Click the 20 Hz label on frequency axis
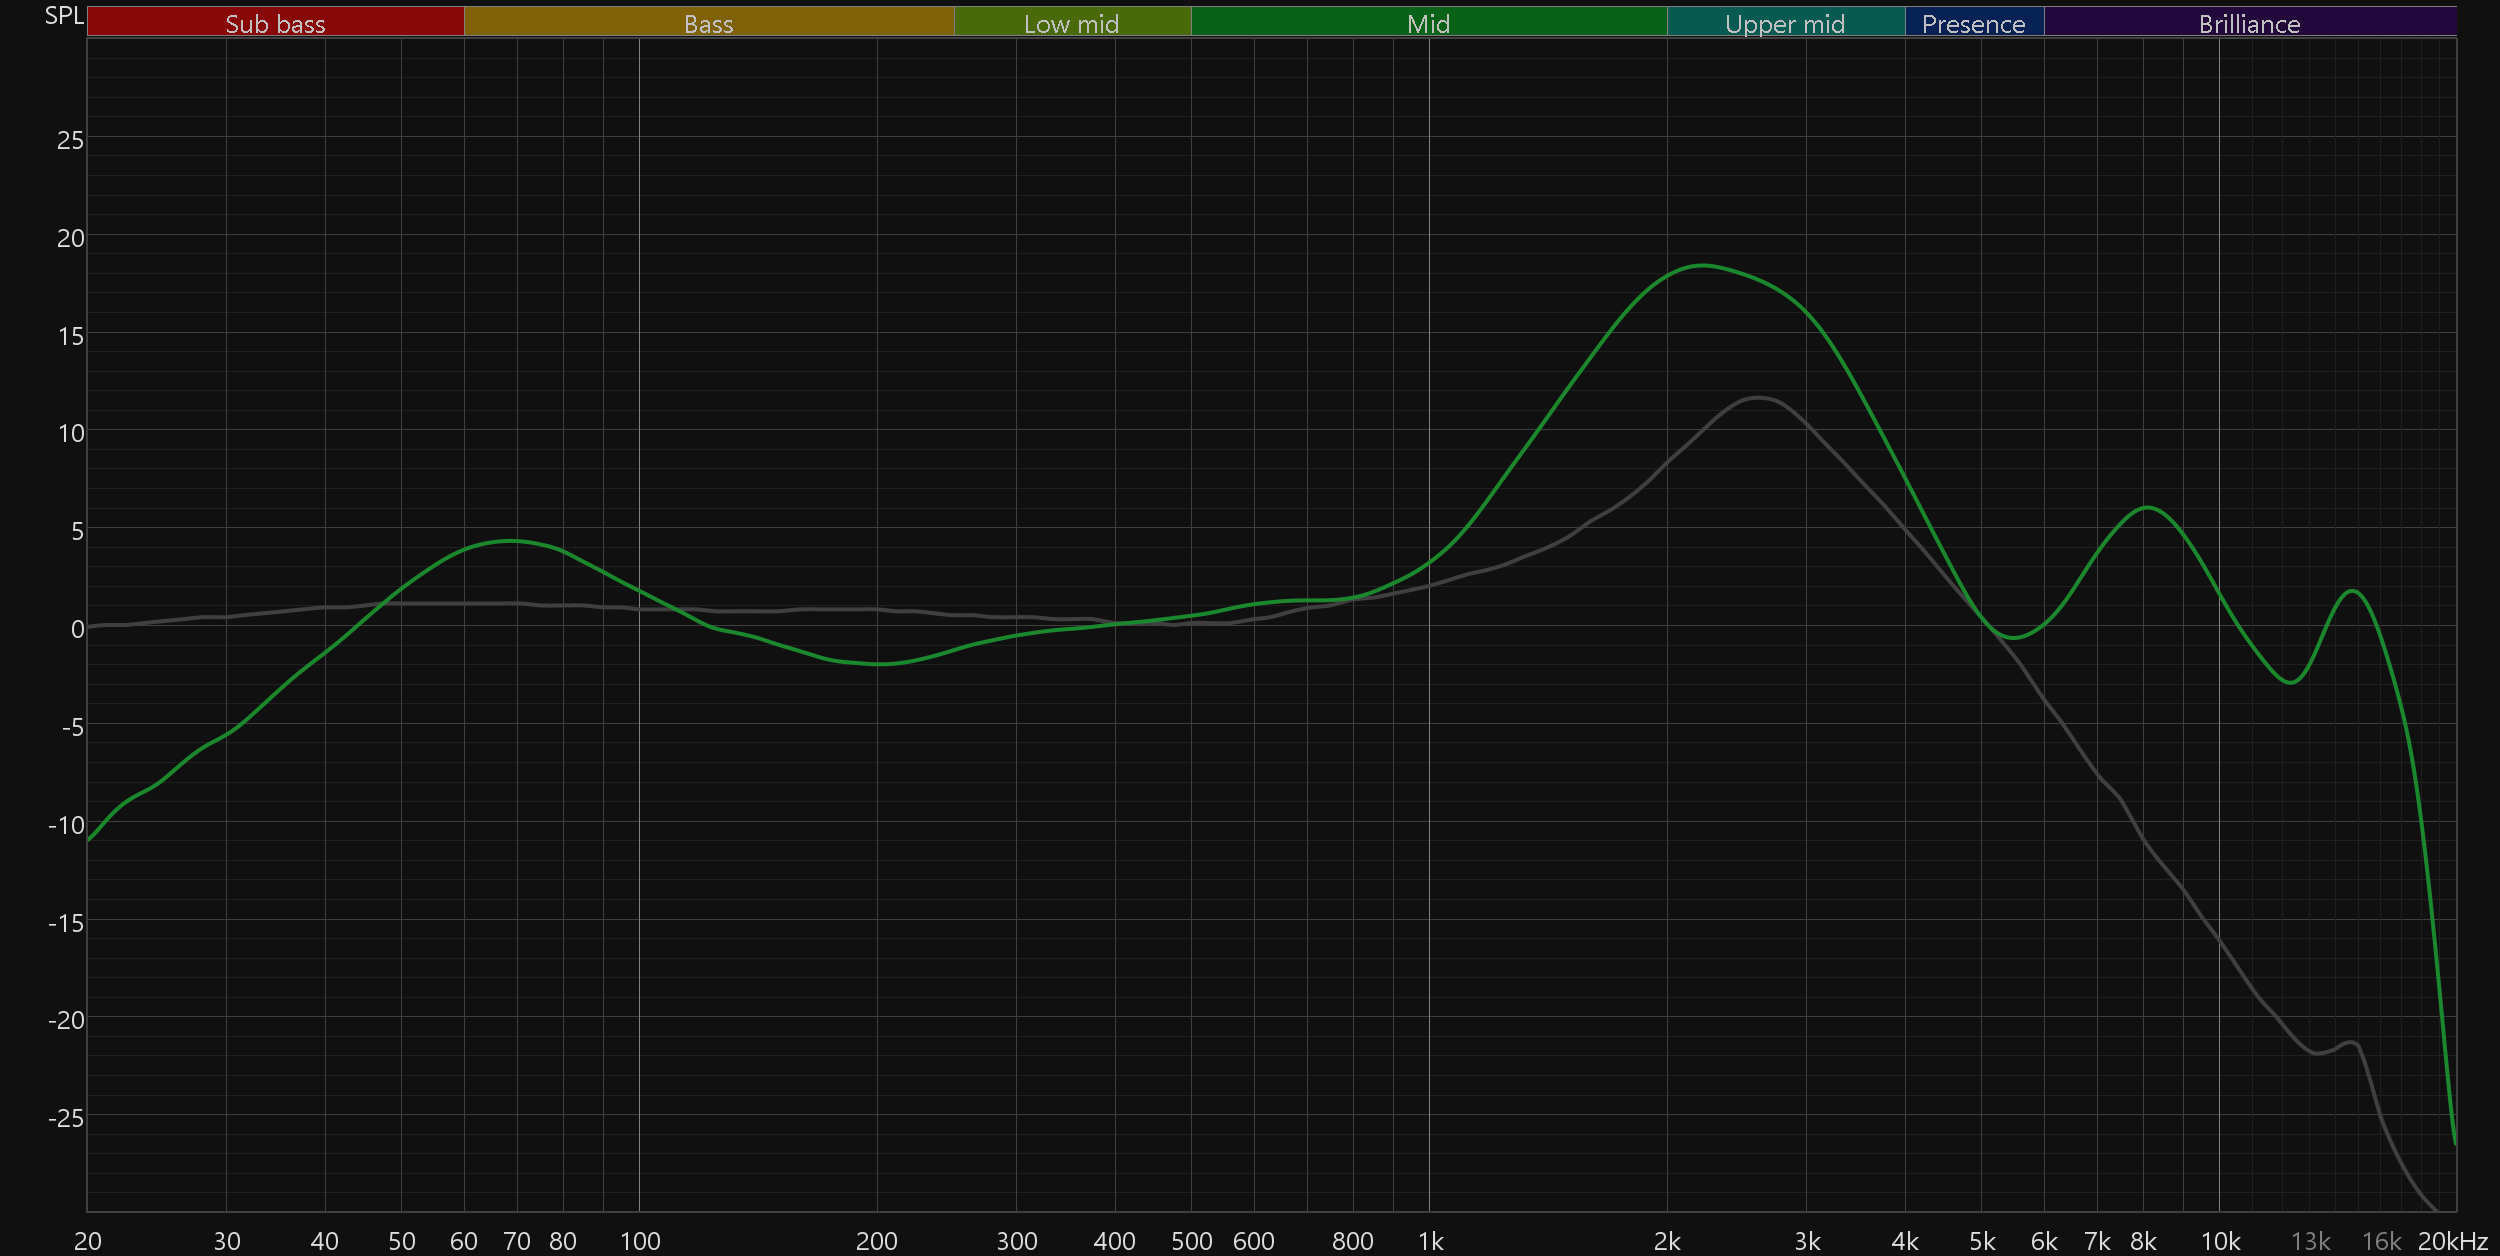This screenshot has height=1256, width=2500. click(88, 1241)
